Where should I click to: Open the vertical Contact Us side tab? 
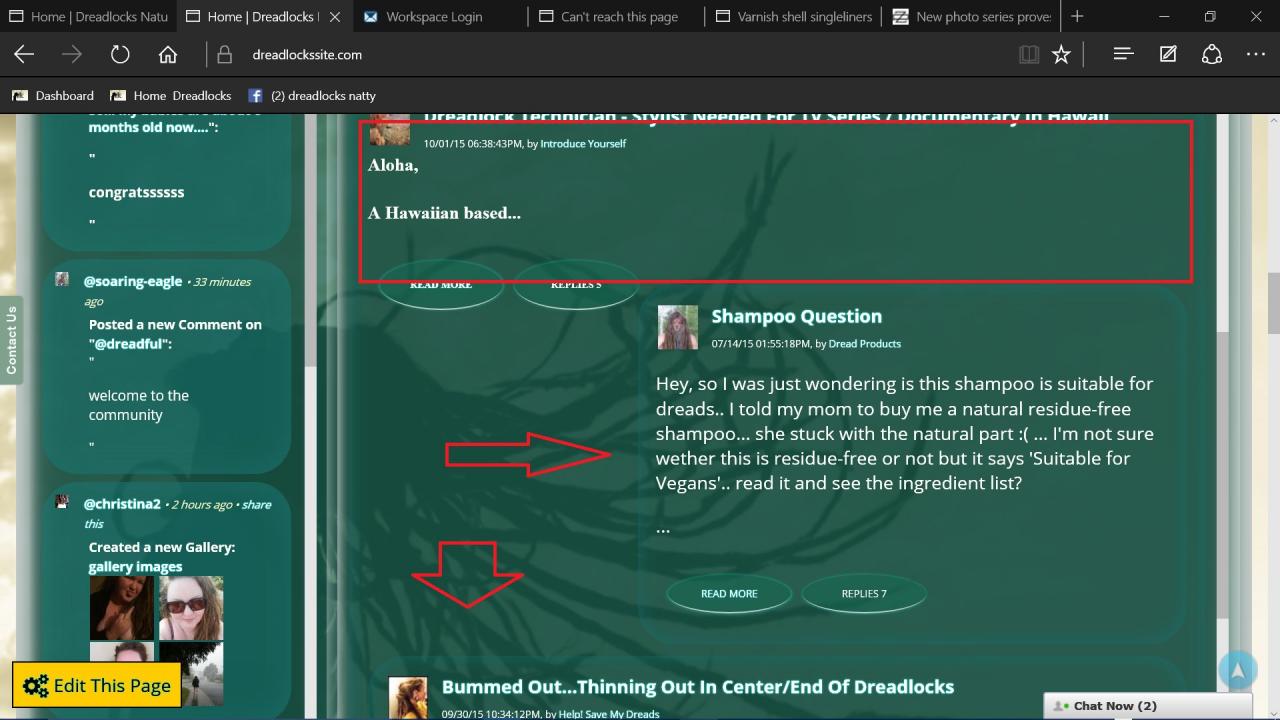(x=11, y=340)
